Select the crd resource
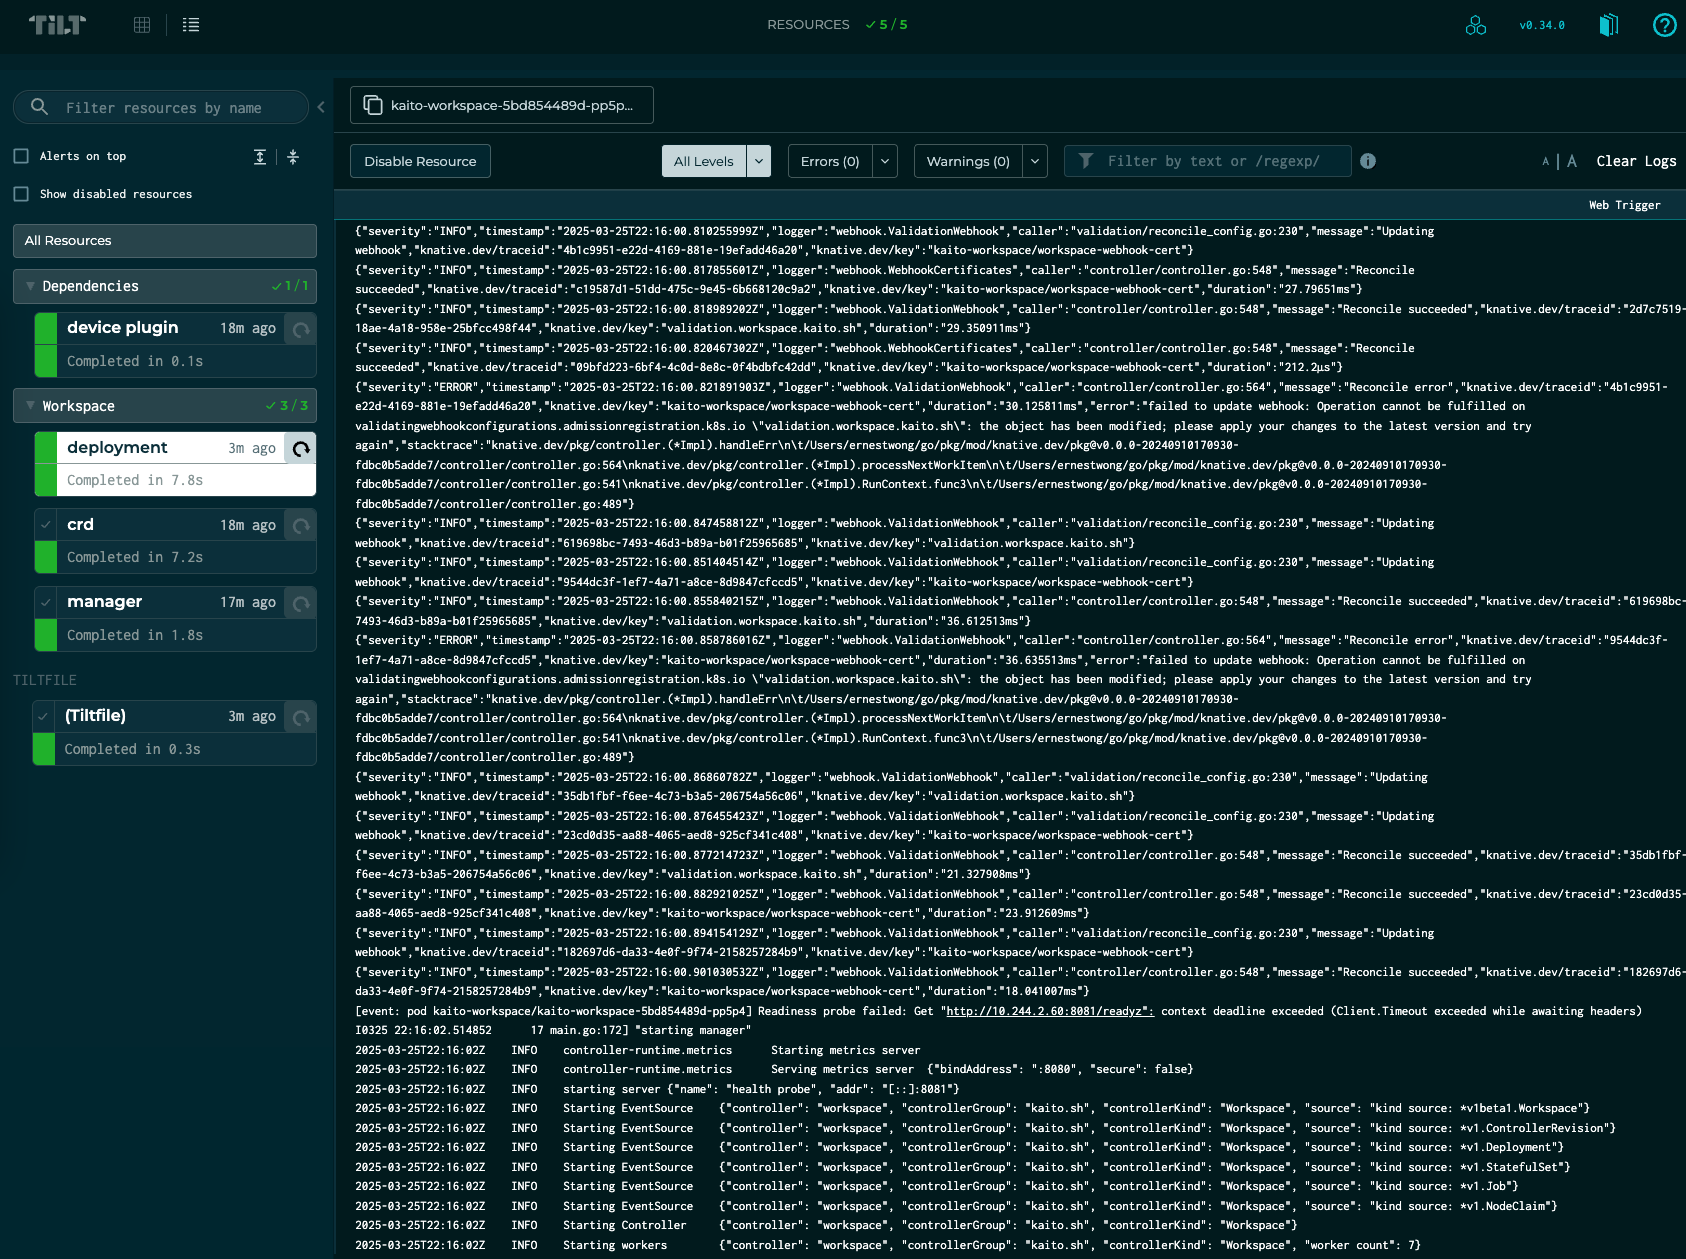Screen dimensions: 1686x1259 [175, 541]
